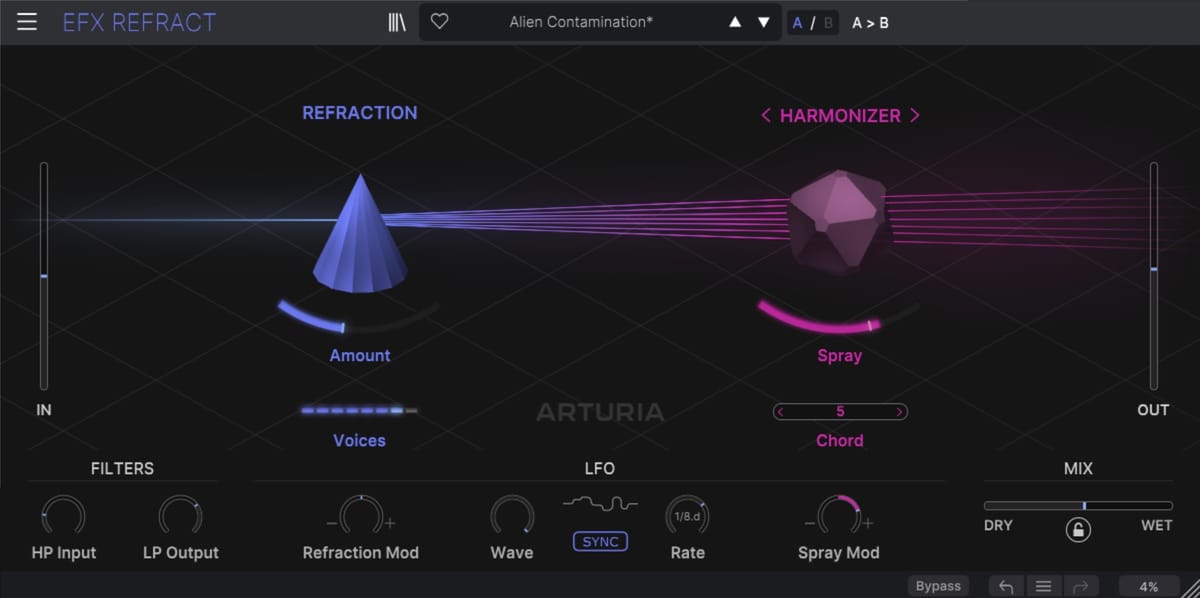Click the Spray Mod knob

coord(838,516)
